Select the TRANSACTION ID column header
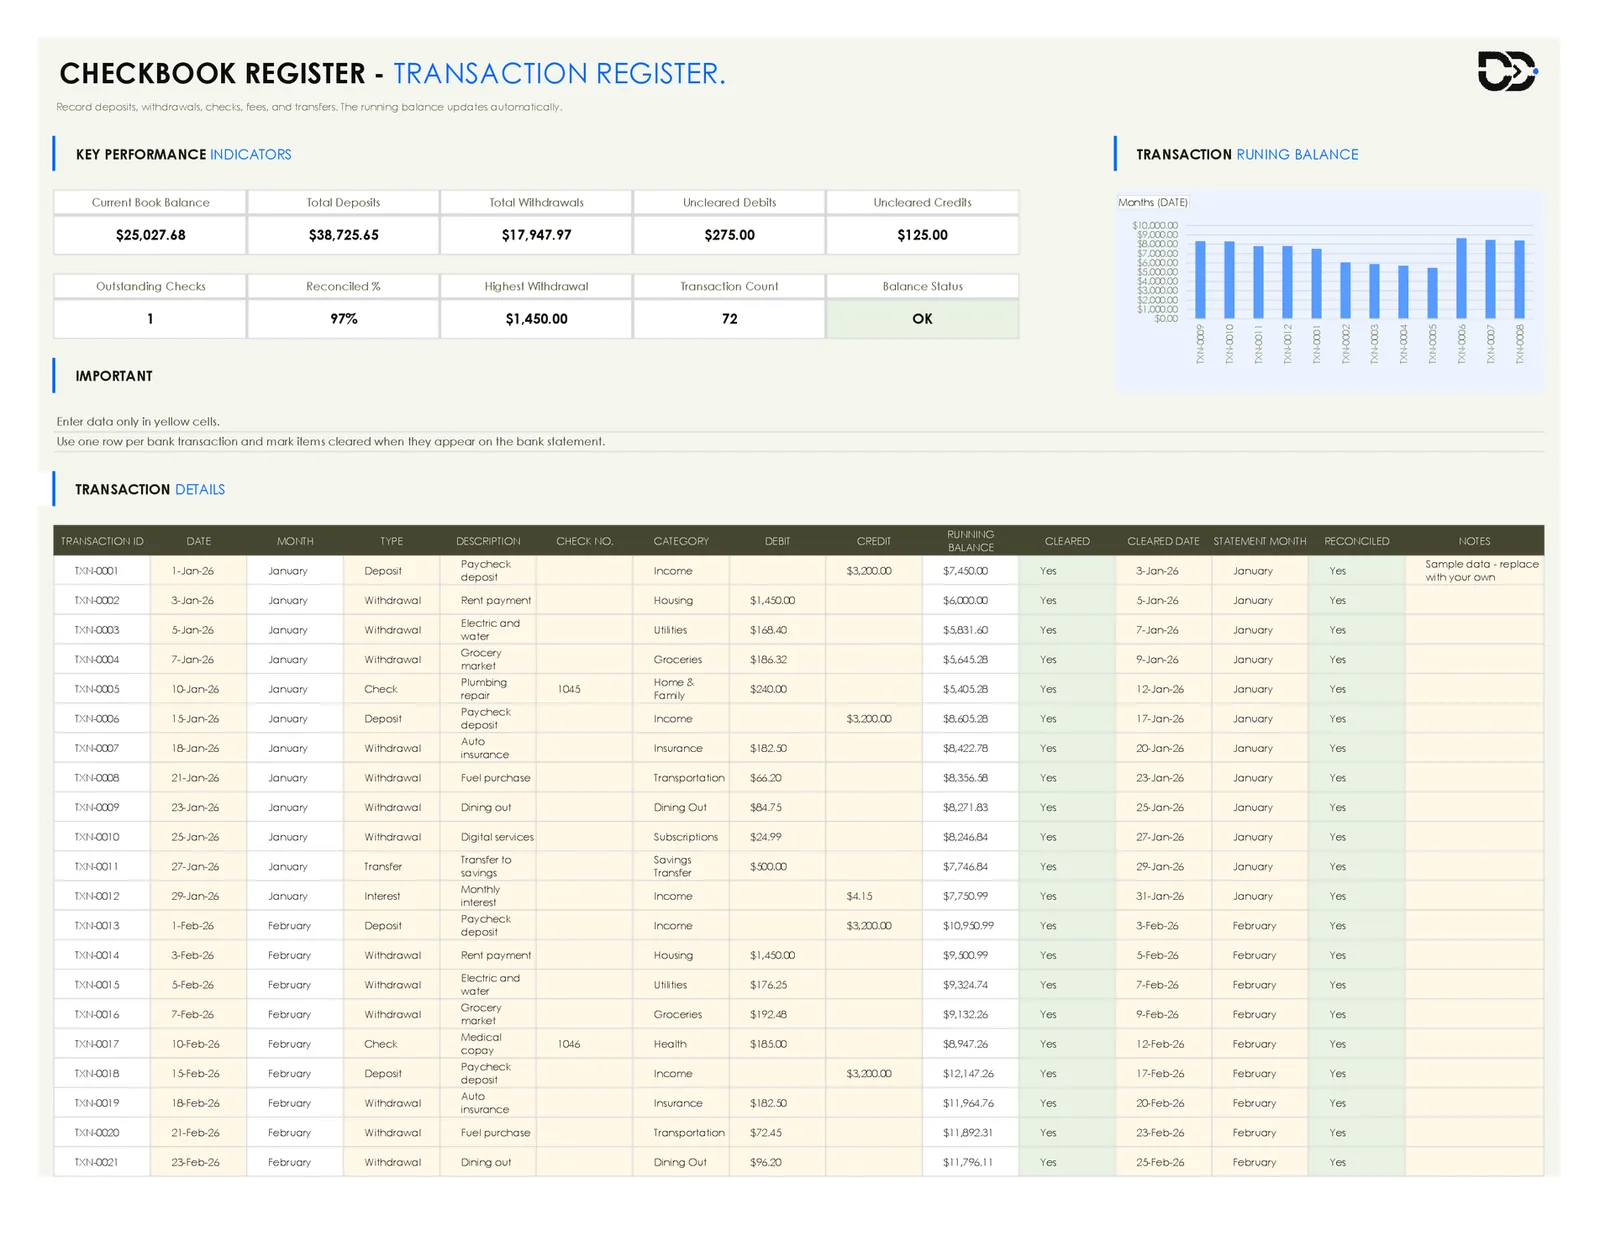Screen dimensions: 1600x1236 [x=102, y=541]
